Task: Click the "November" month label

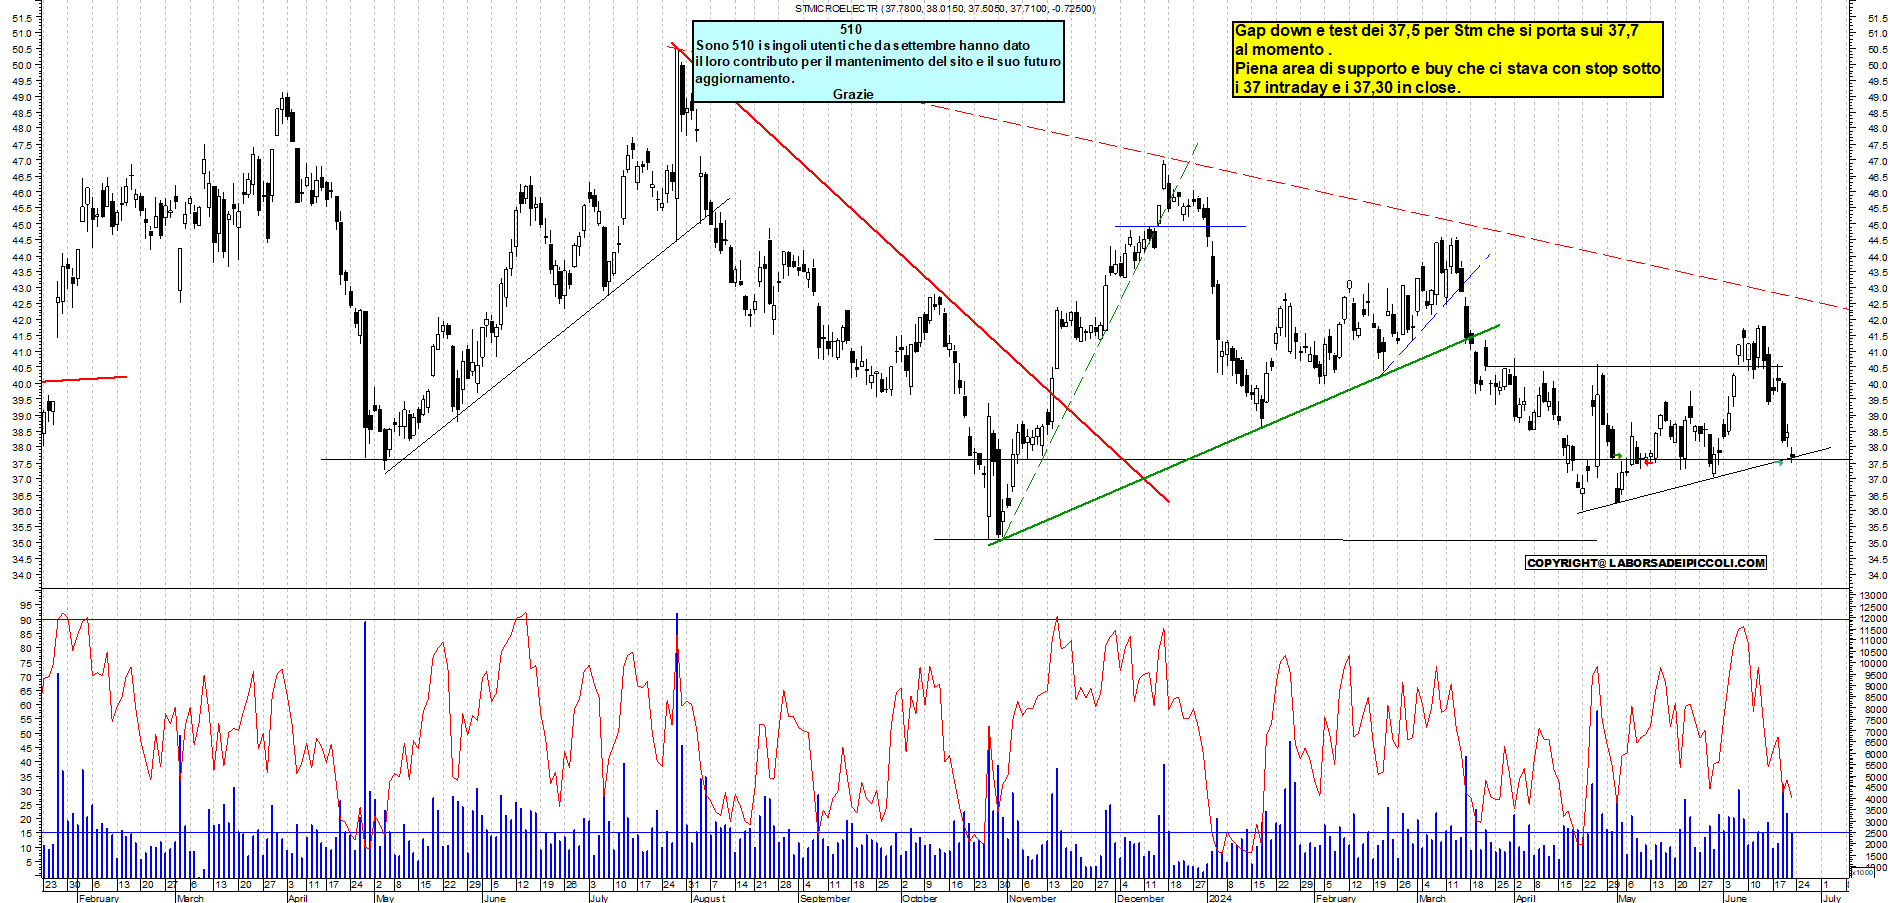Action: 1033,898
